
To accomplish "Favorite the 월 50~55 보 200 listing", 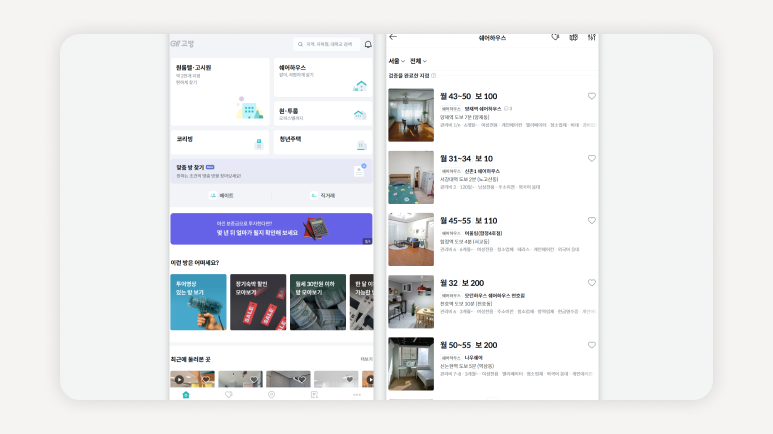I will click(x=592, y=345).
